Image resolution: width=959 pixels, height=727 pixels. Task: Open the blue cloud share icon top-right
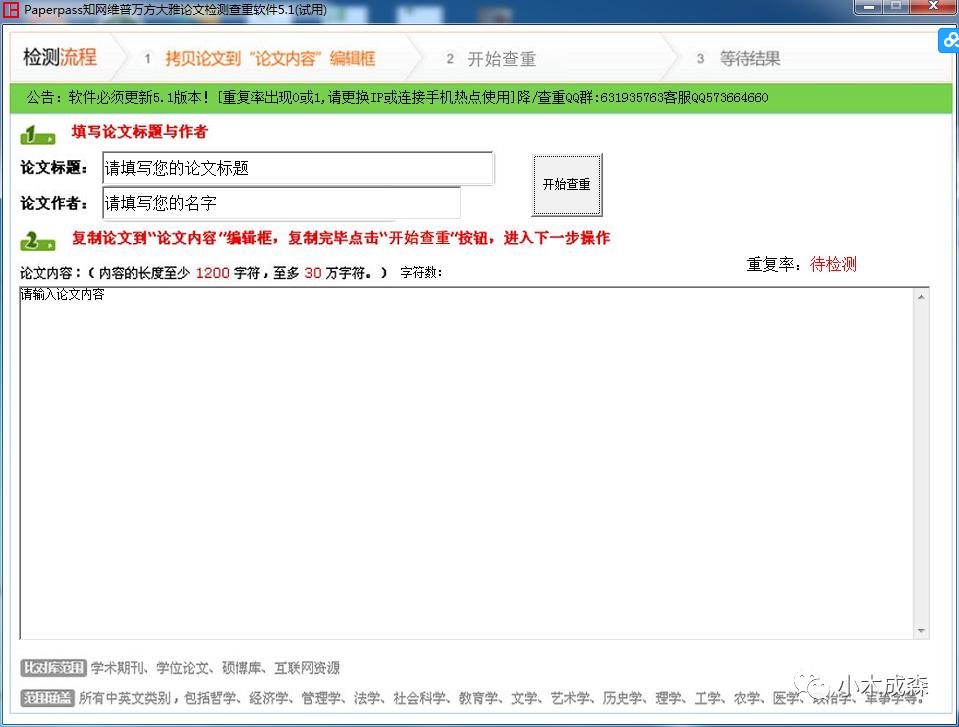tap(948, 40)
